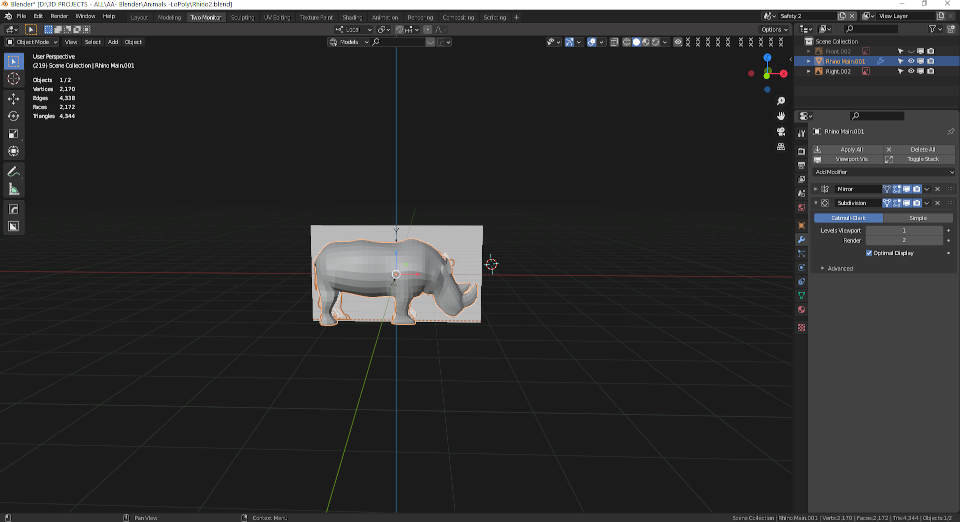
Task: Open the Object Data green triangle tab
Action: (801, 296)
